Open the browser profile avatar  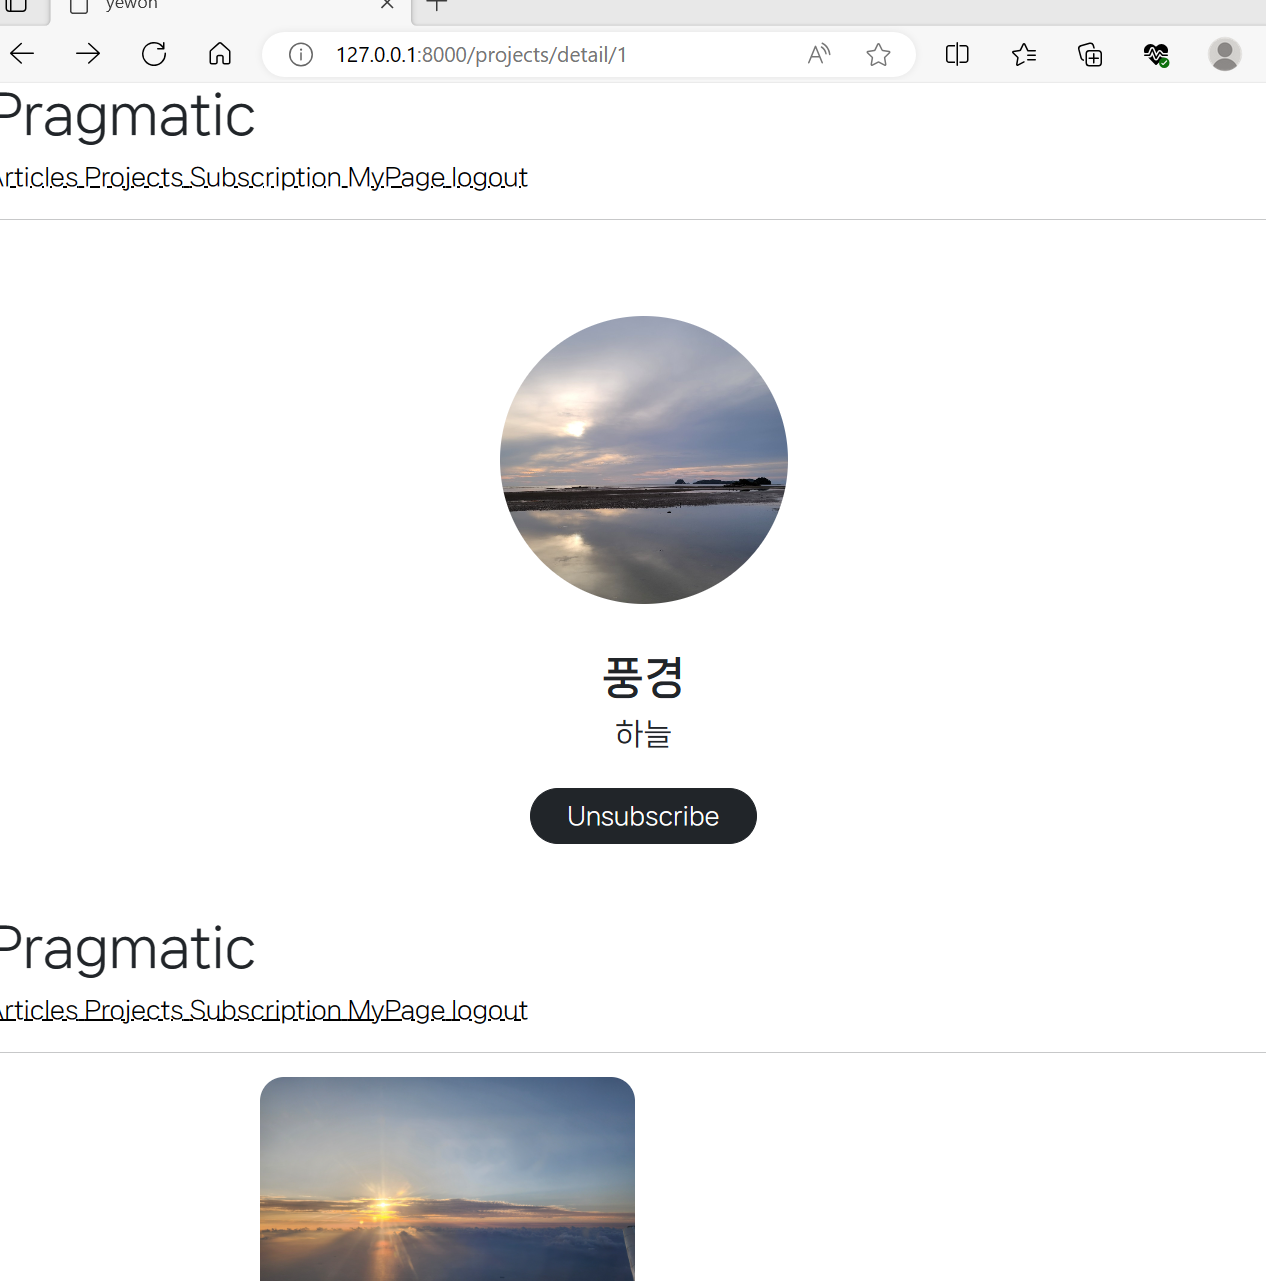pos(1225,54)
